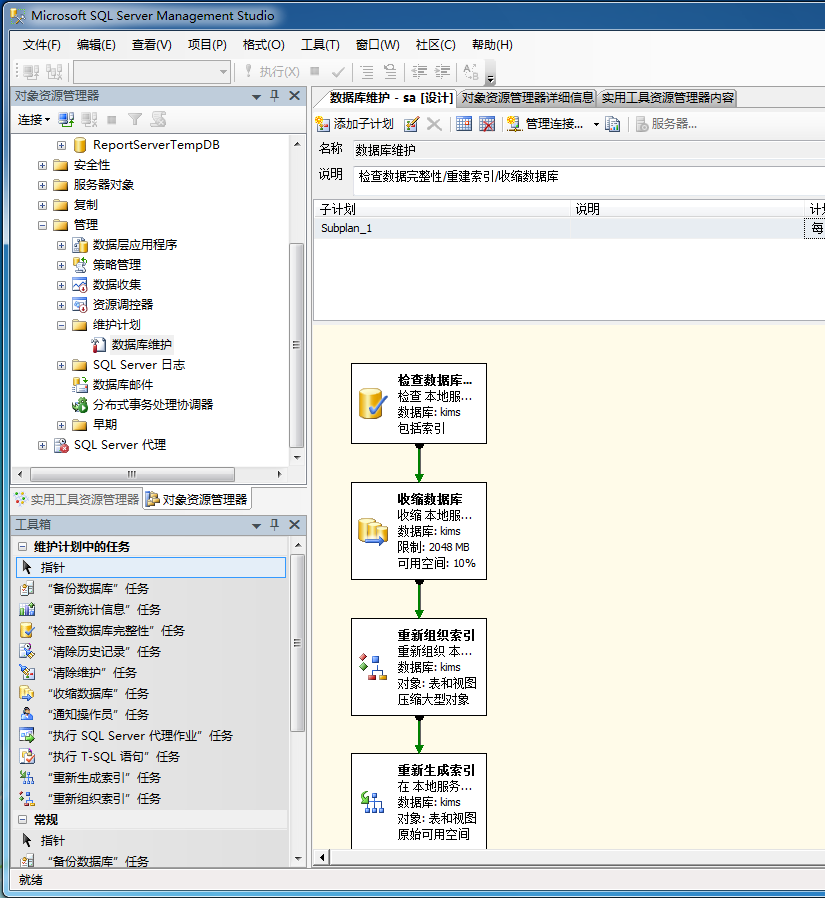Select 指针 under 维护计划中的任务
The image size is (825, 898).
pos(151,568)
